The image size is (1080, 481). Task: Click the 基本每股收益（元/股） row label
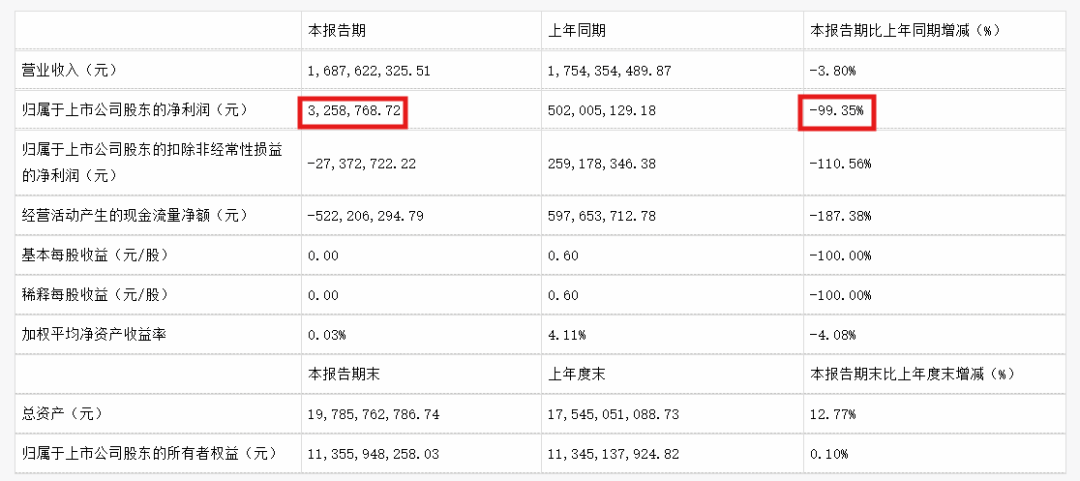[95, 255]
